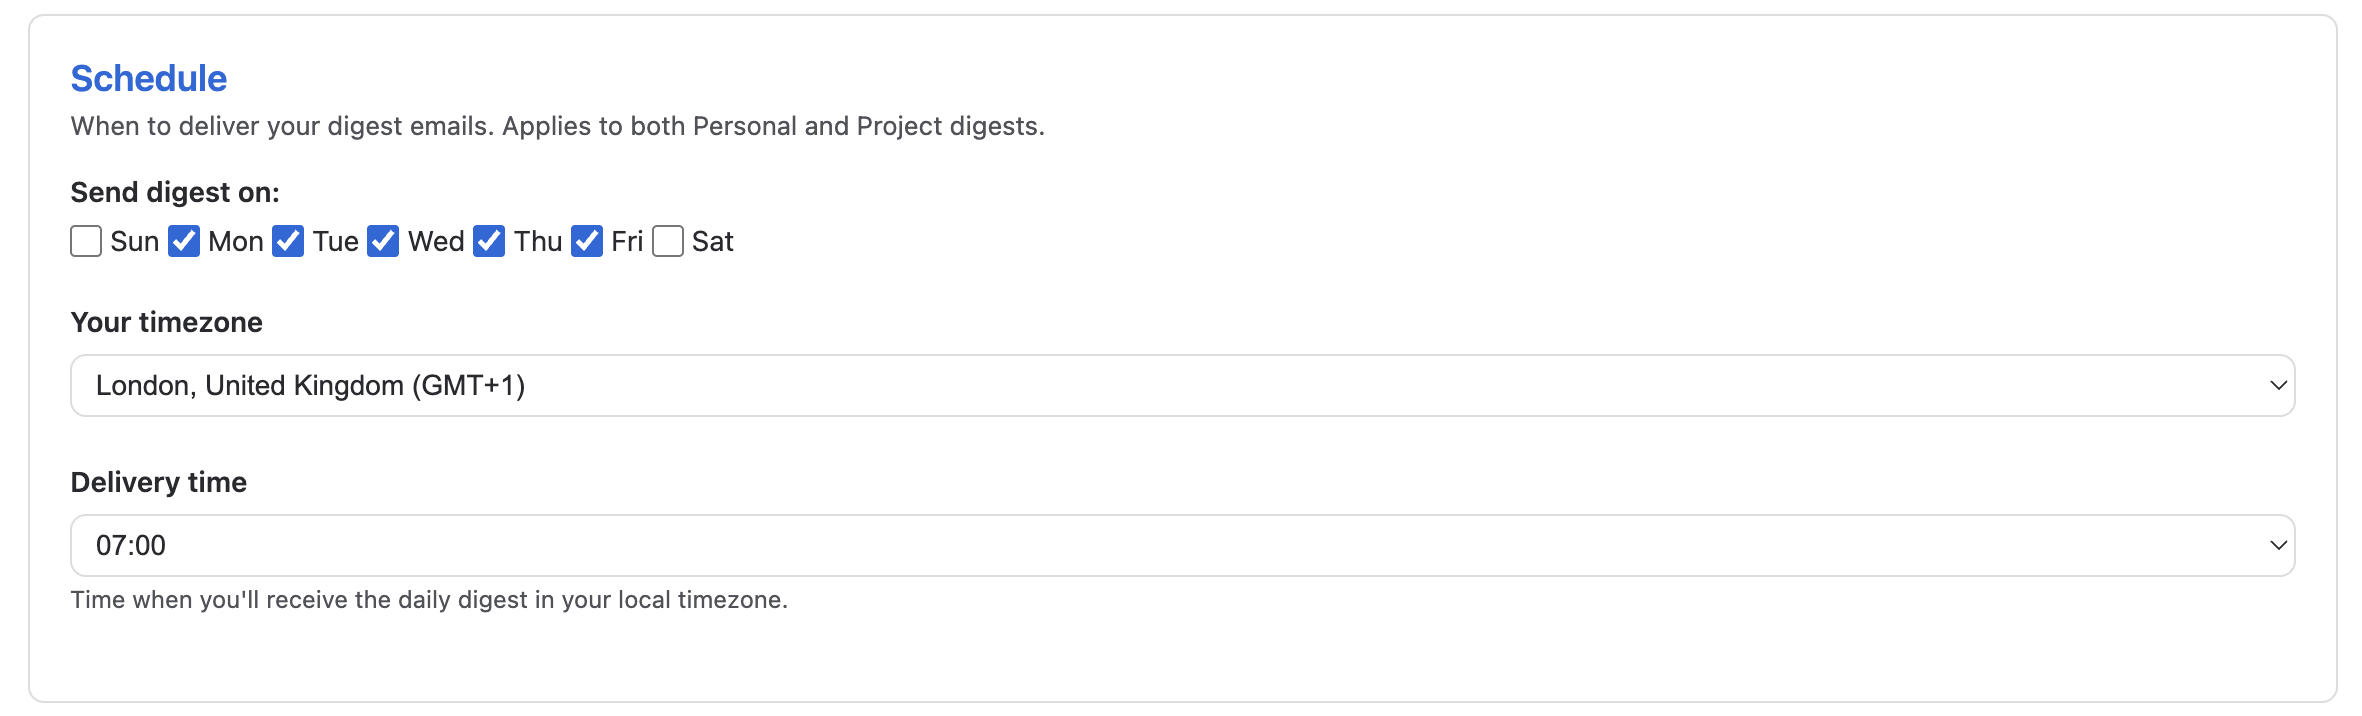Click the chevron arrow on timezone selector
The image size is (2362, 716).
coord(2278,386)
